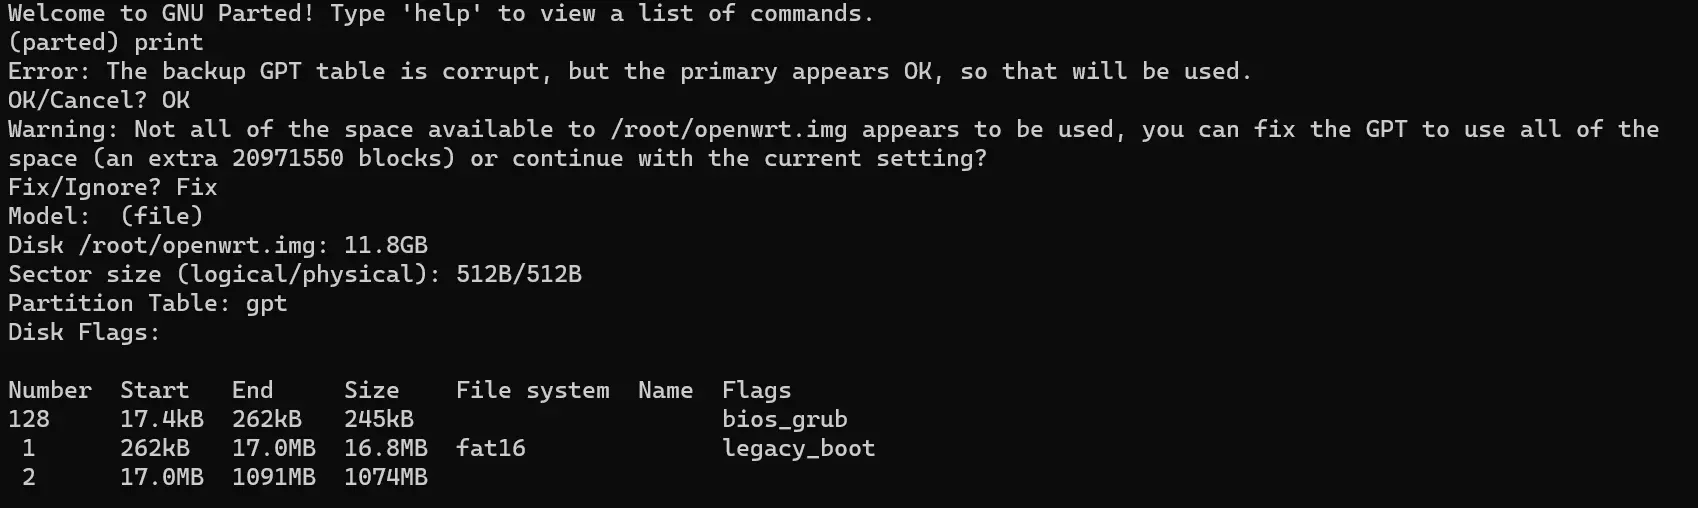This screenshot has width=1698, height=508.
Task: Click the 'File system' column header
Action: tap(533, 391)
